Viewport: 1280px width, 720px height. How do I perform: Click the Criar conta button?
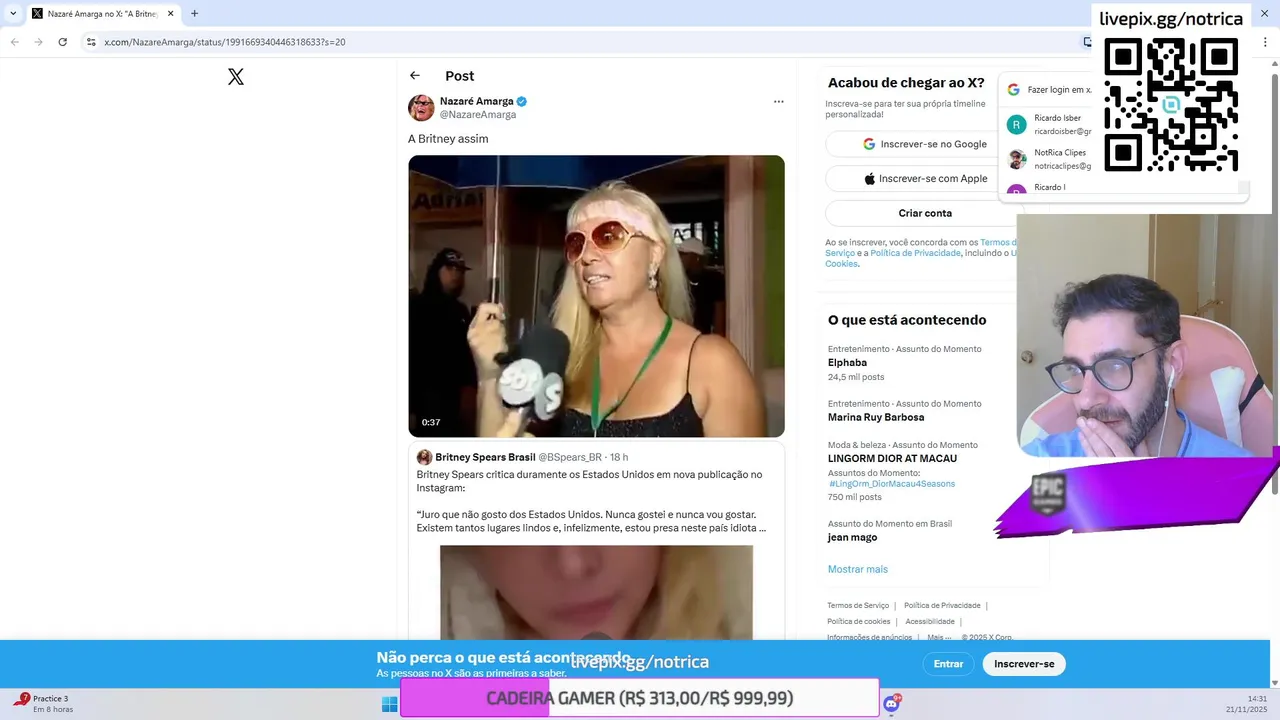pos(924,213)
